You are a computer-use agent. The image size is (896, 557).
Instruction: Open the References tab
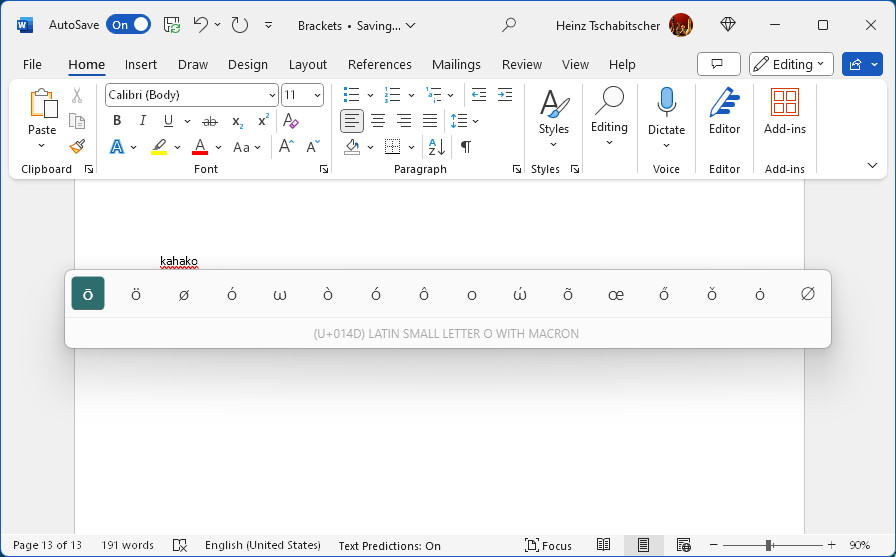pyautogui.click(x=379, y=65)
